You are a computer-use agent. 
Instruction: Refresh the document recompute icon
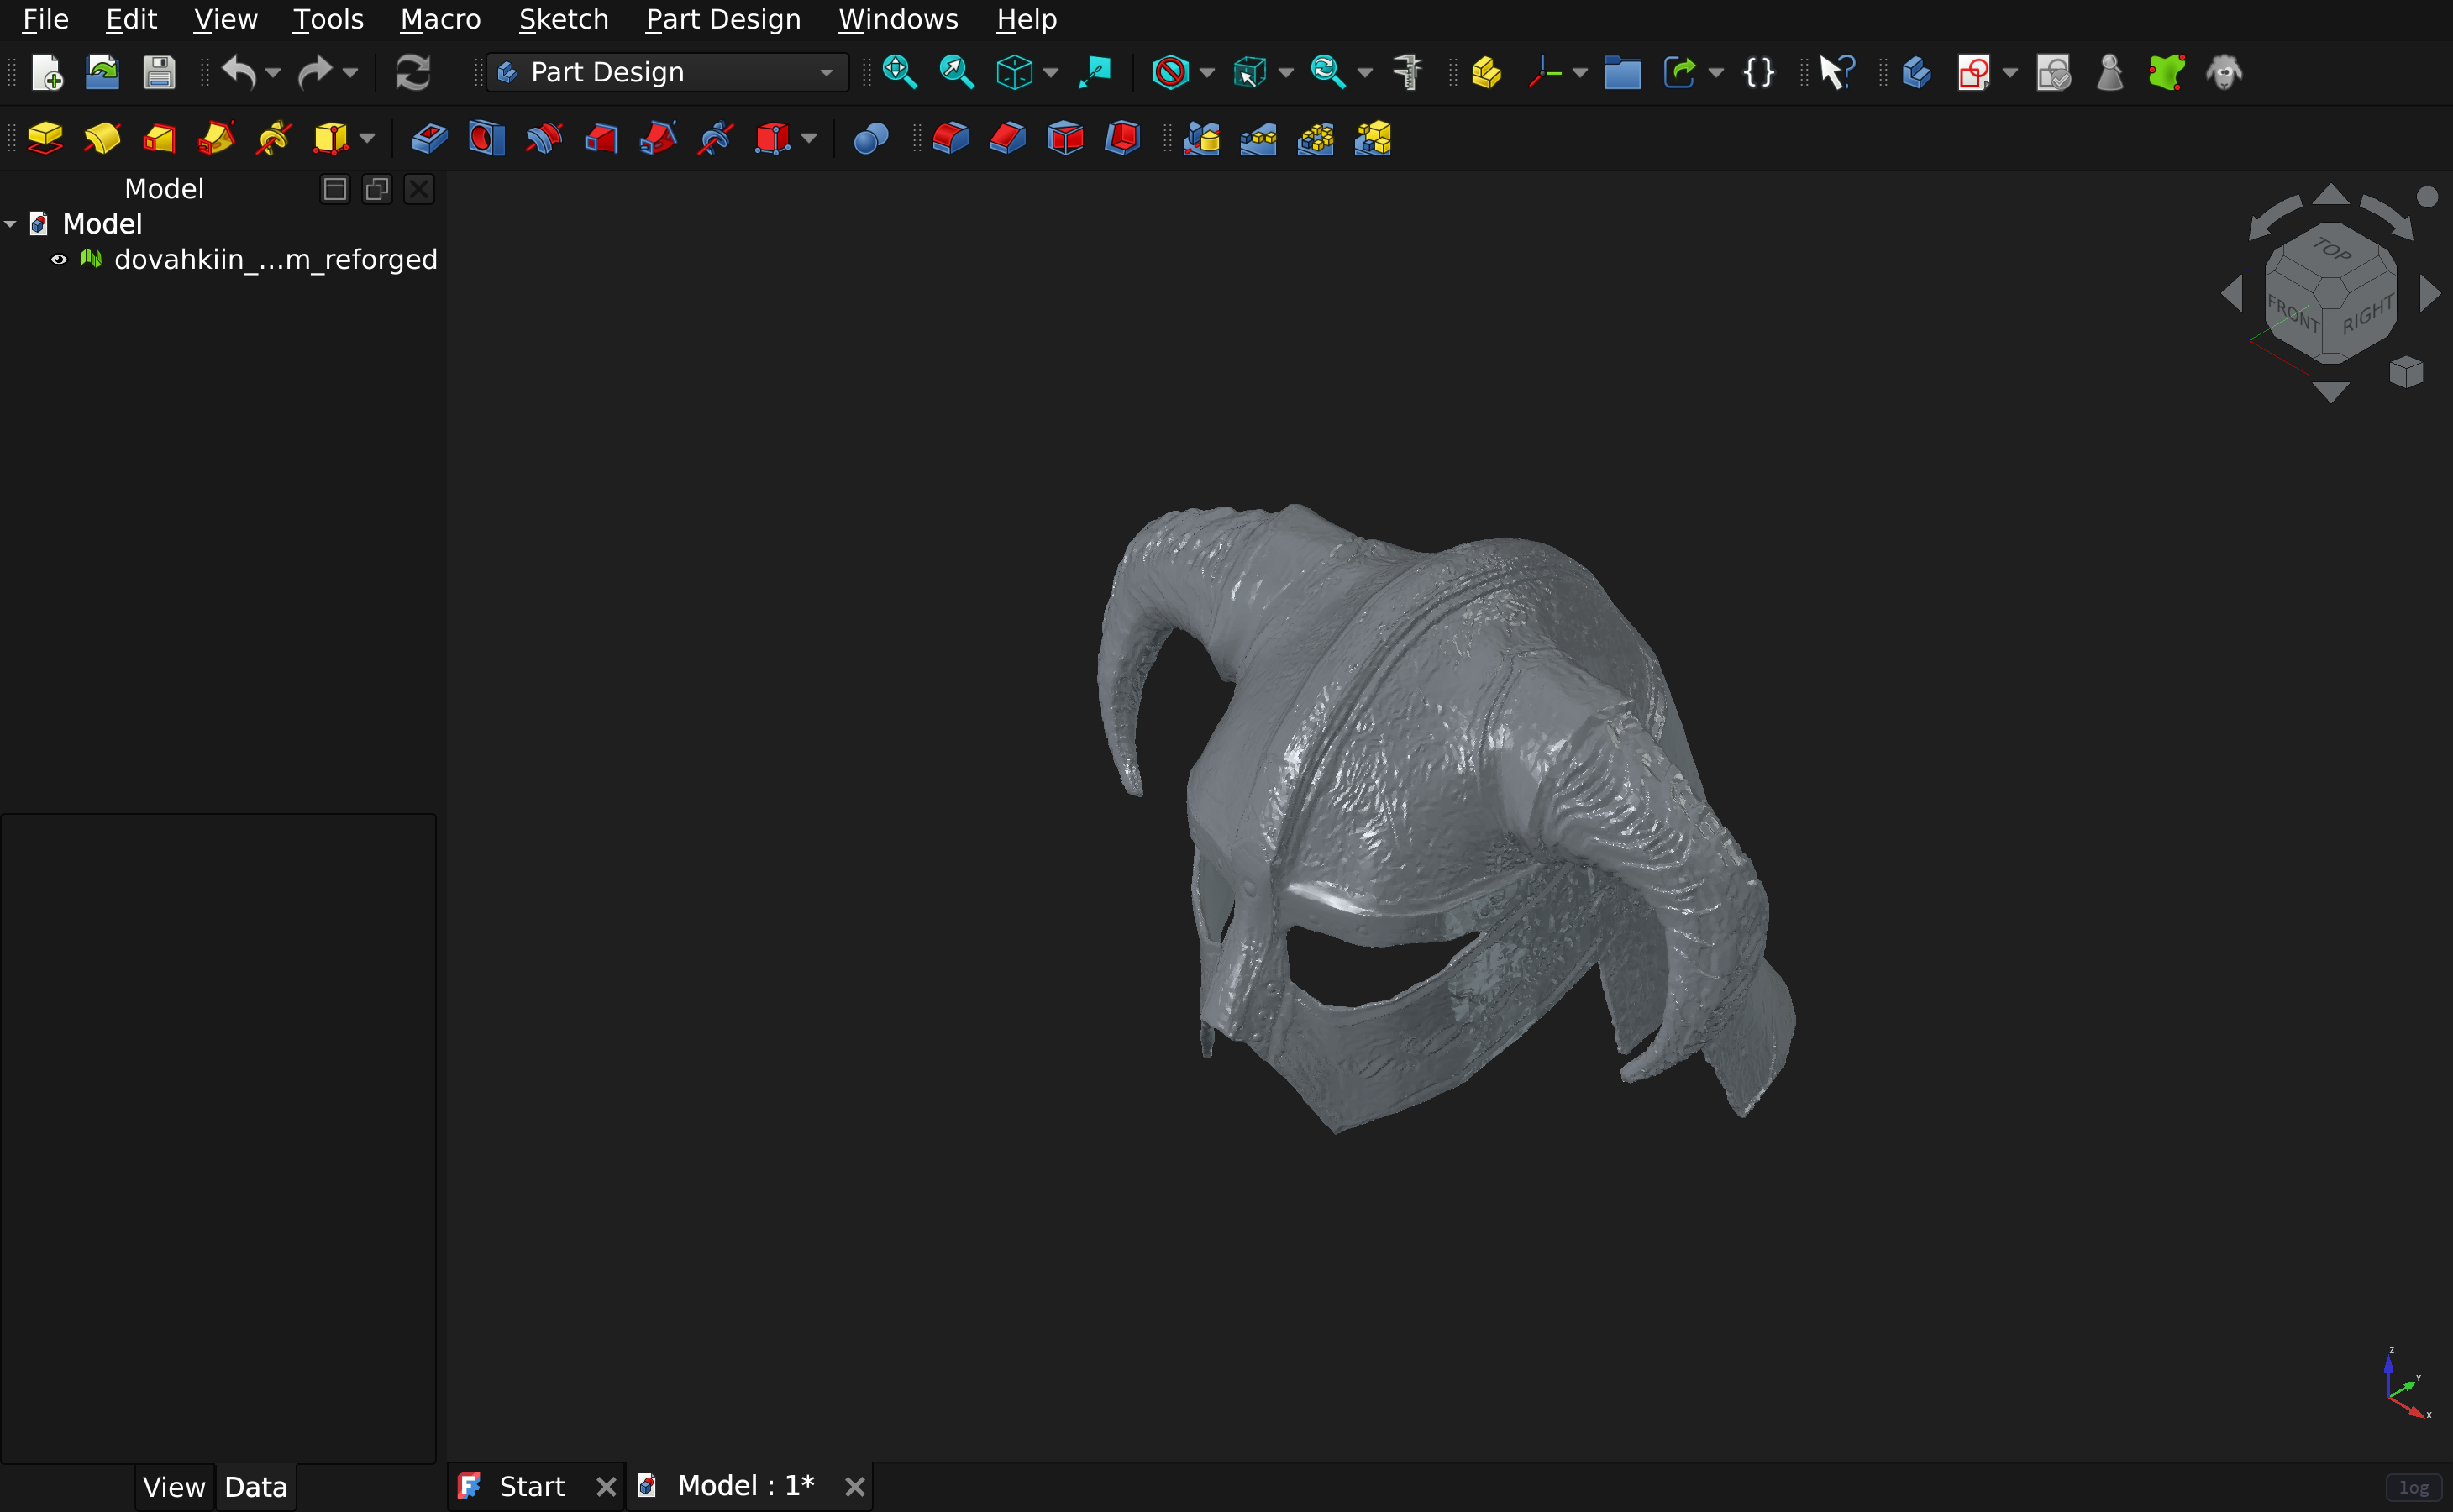tap(413, 73)
